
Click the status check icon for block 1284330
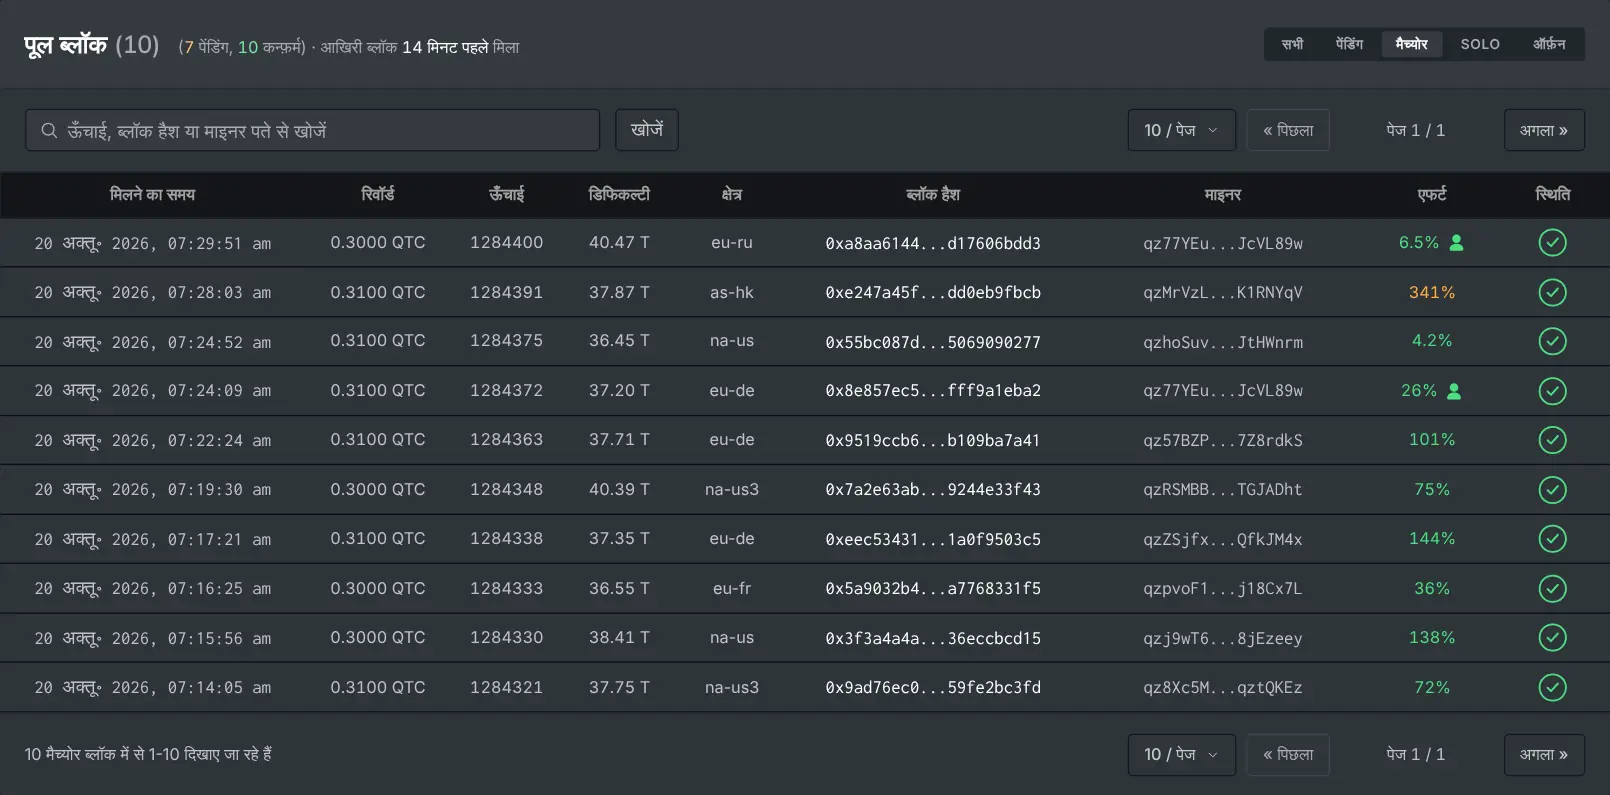1552,637
